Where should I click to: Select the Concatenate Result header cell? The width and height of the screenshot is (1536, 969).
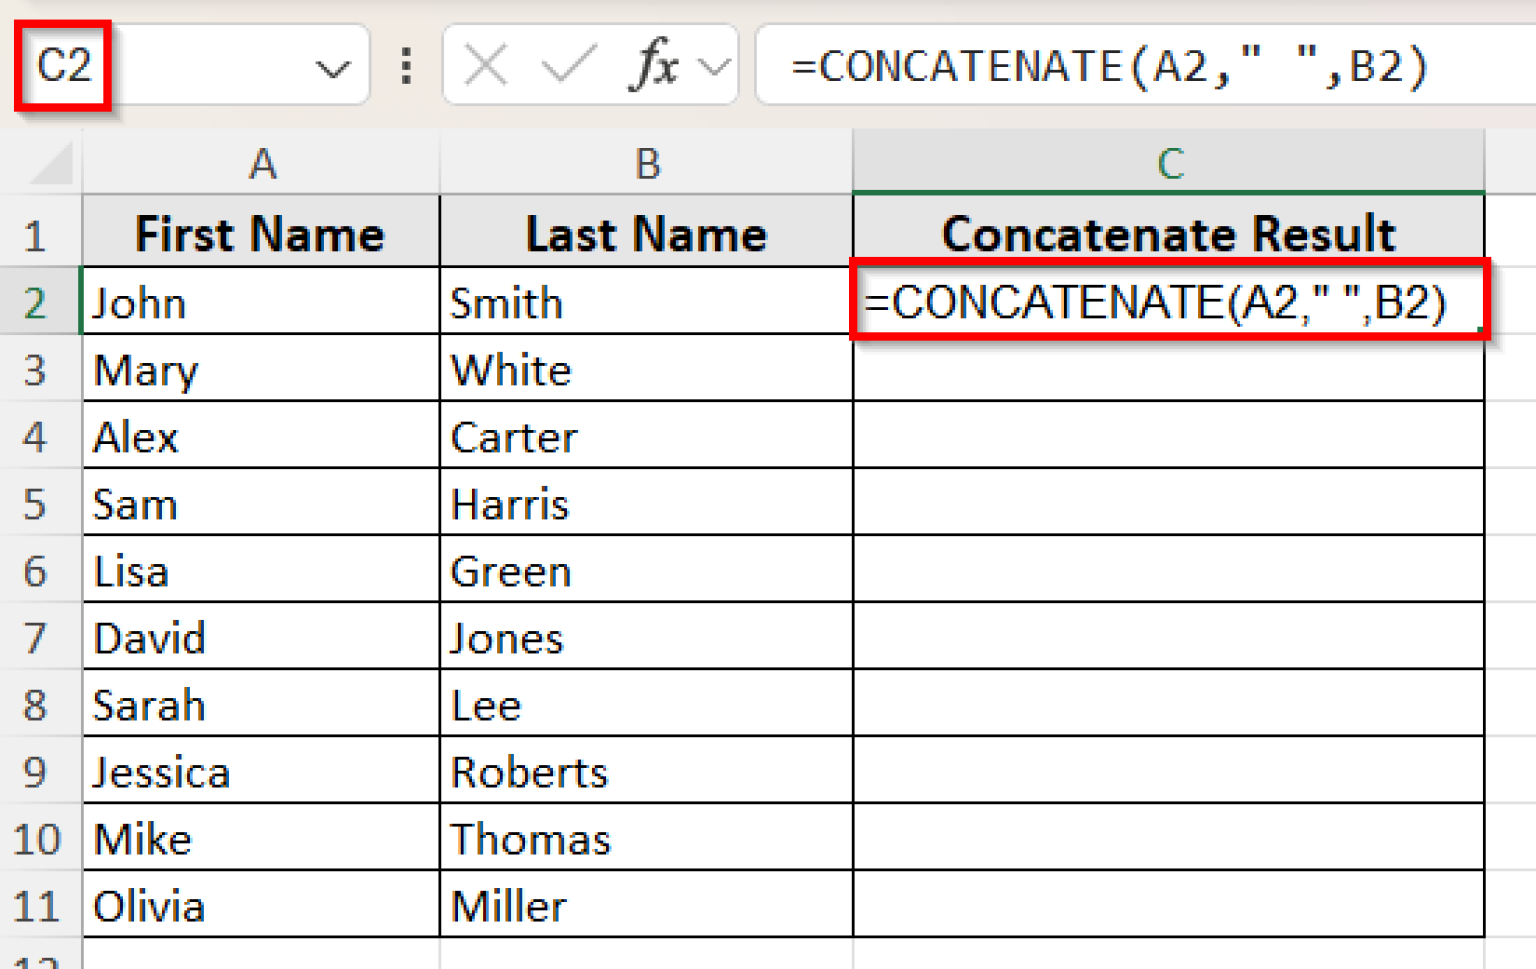click(x=1168, y=233)
